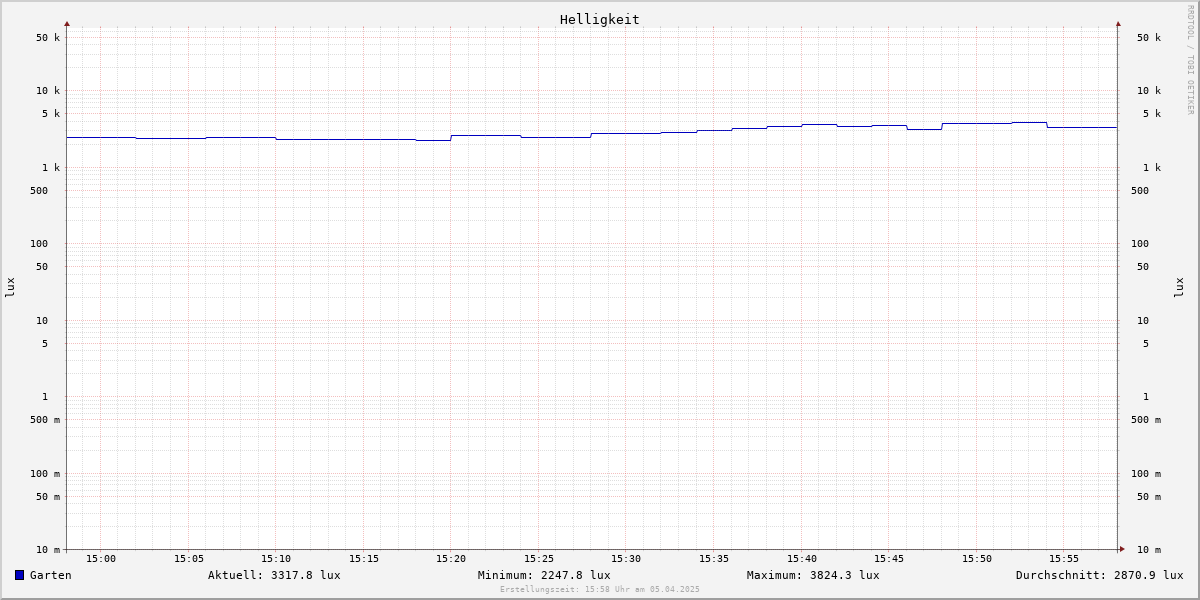Screen dimensions: 1200x600
Task: Click the "50 k" label on left y-axis
Action: pos(48,38)
